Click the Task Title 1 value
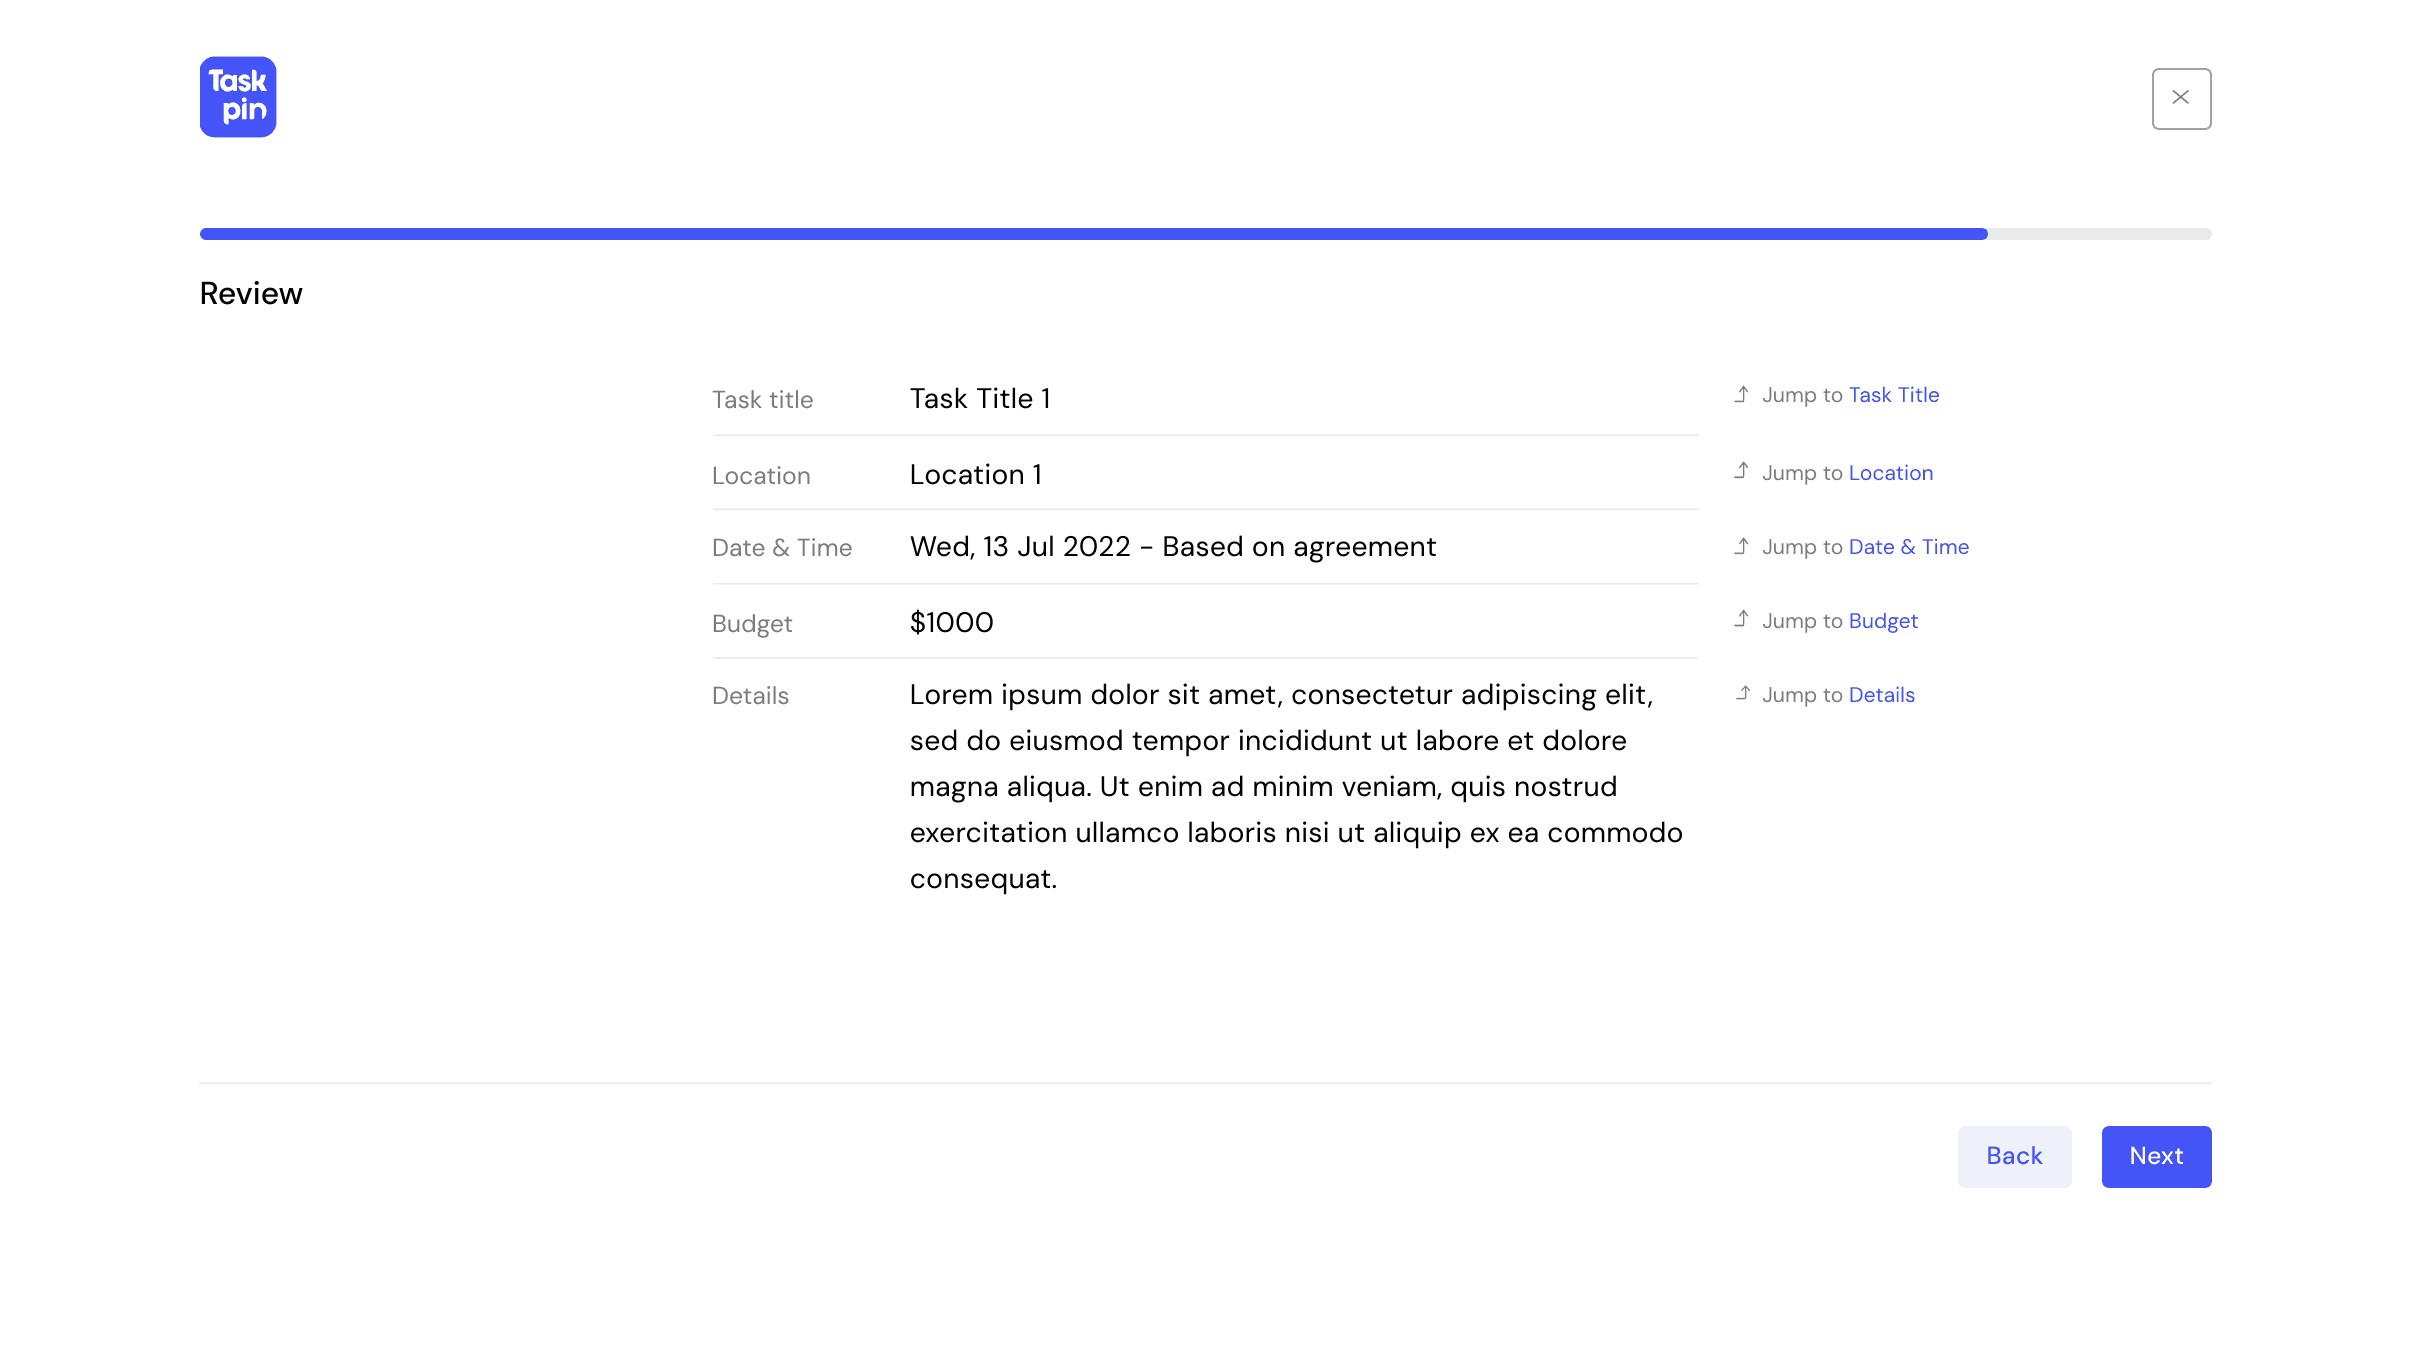This screenshot has height=1356, width=2412. point(979,399)
